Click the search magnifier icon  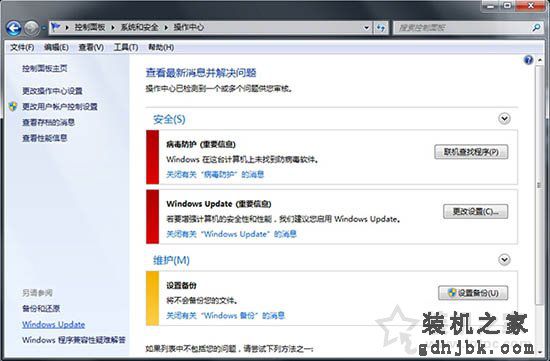click(536, 27)
